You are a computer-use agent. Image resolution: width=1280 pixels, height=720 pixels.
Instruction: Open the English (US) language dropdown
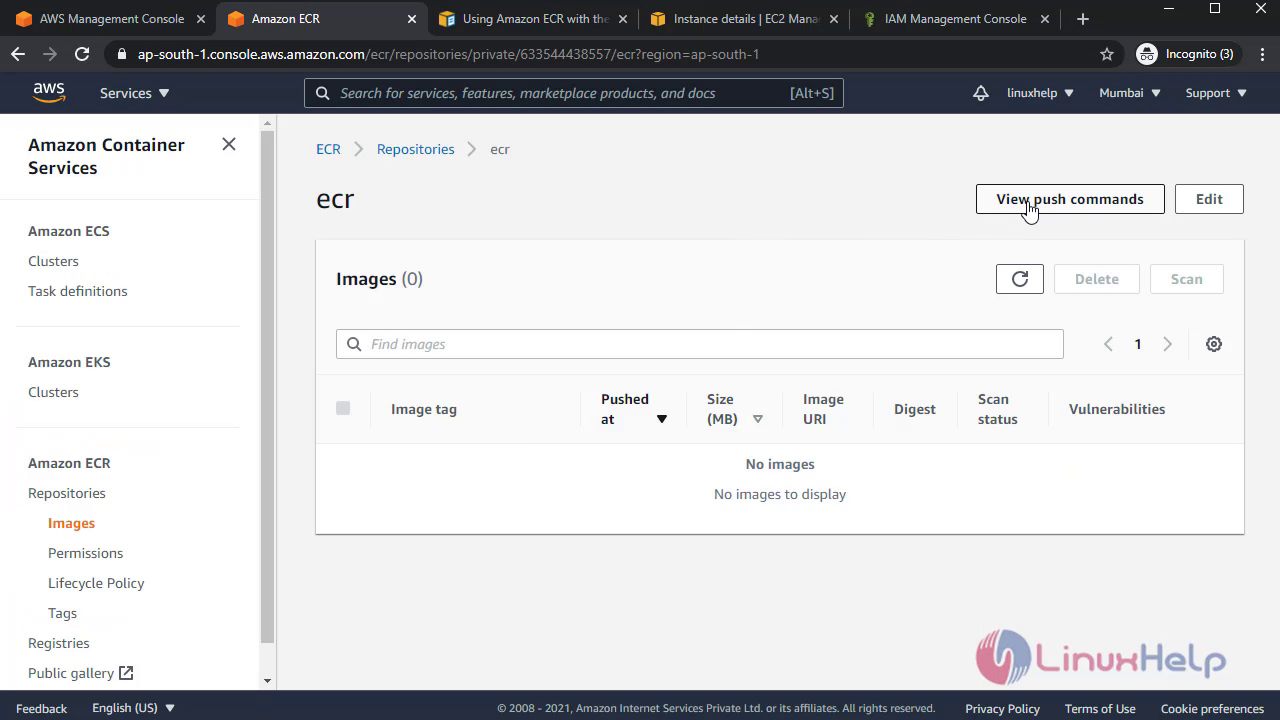(133, 708)
